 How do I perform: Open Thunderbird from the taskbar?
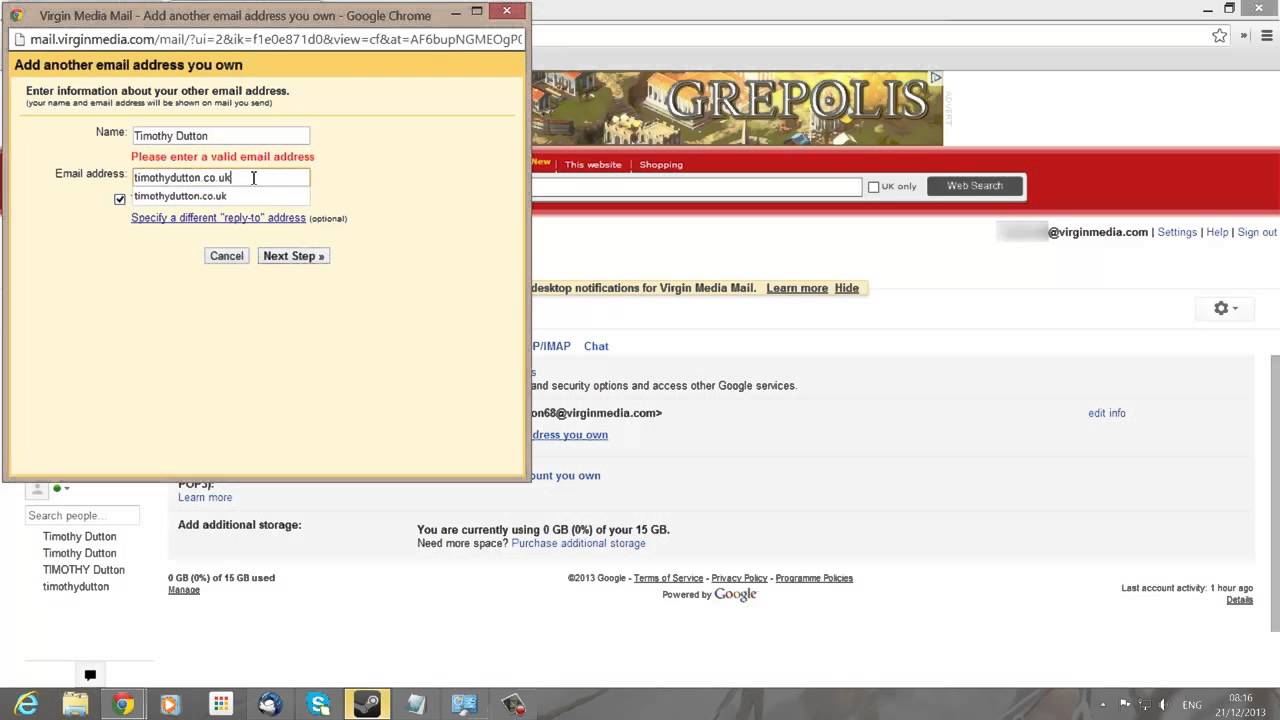coord(269,704)
